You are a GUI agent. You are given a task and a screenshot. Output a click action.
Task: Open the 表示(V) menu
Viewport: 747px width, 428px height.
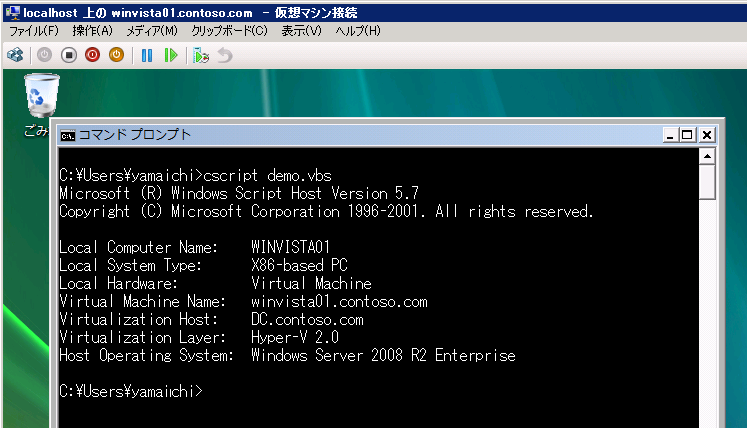(x=301, y=31)
